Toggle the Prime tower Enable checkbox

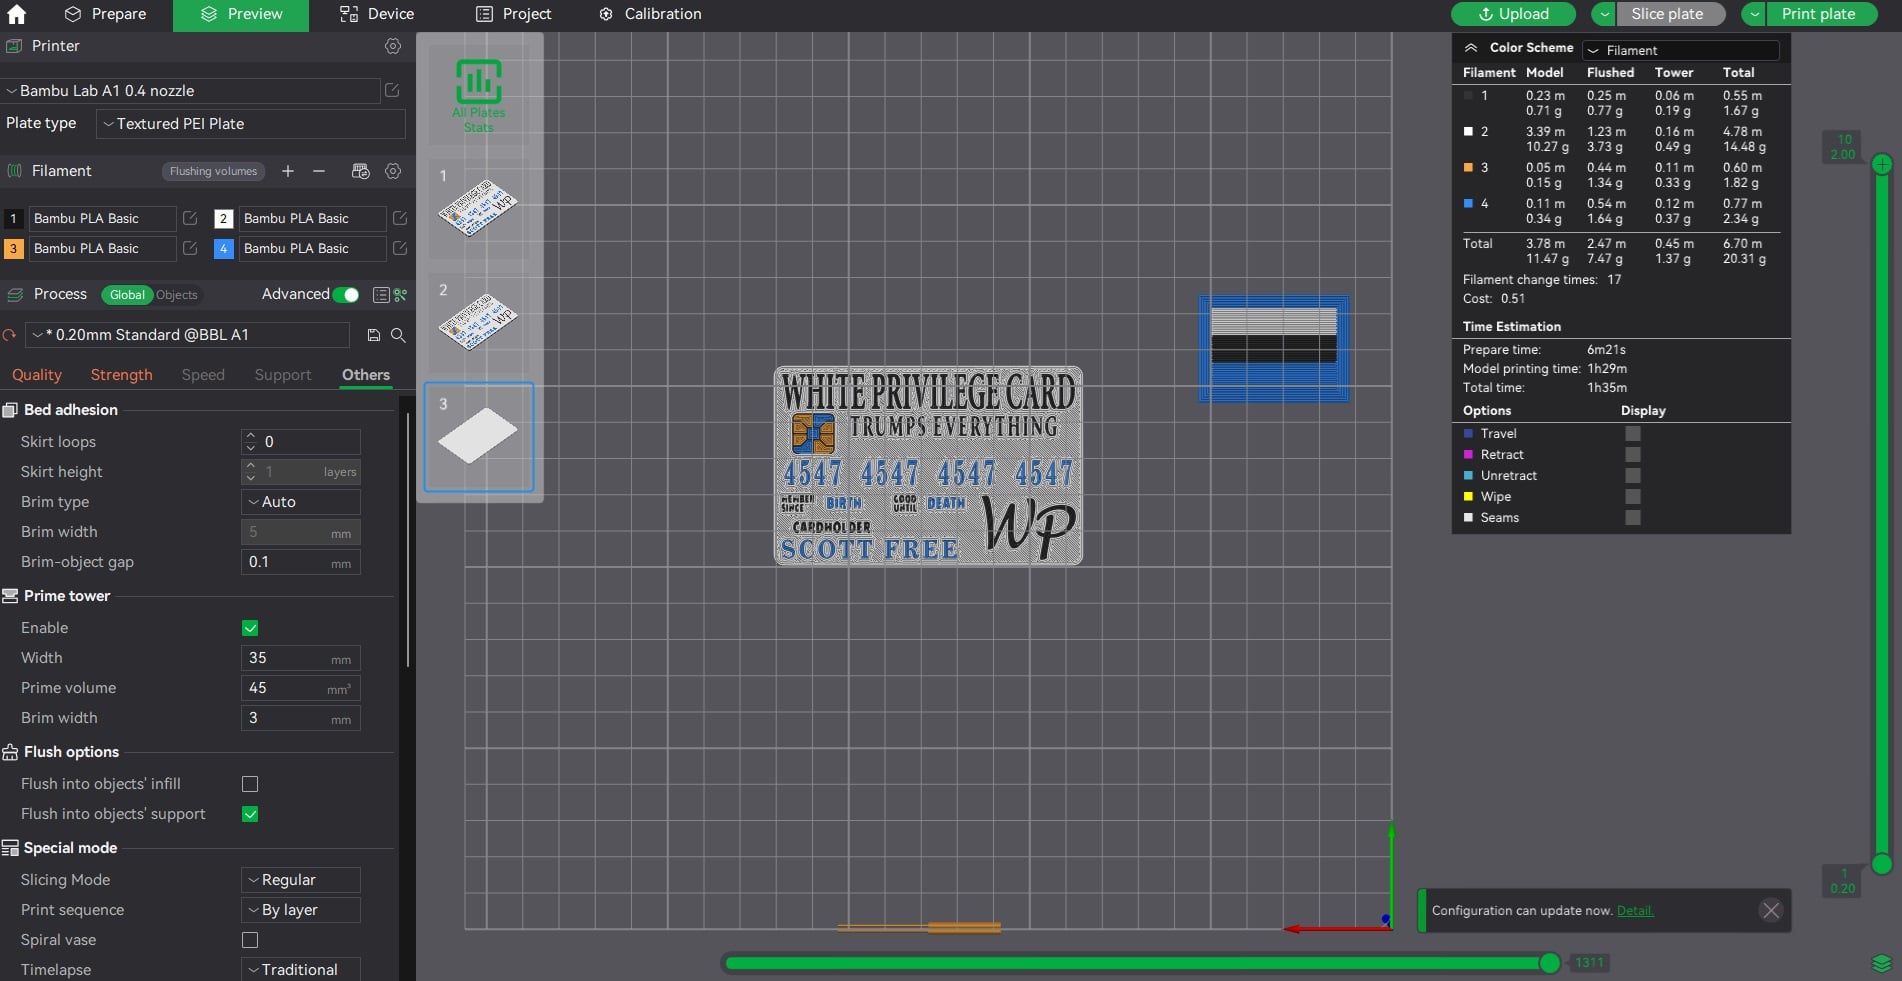pos(250,628)
